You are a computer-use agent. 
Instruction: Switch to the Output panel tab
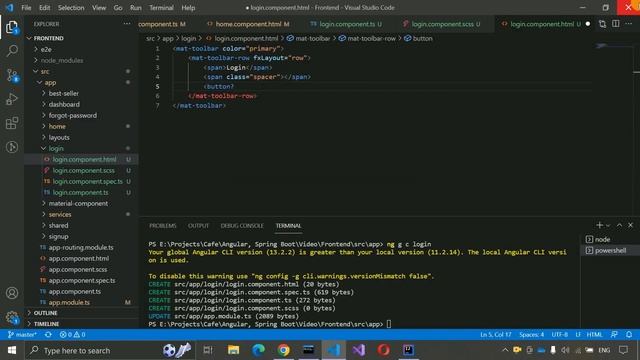[x=198, y=226]
